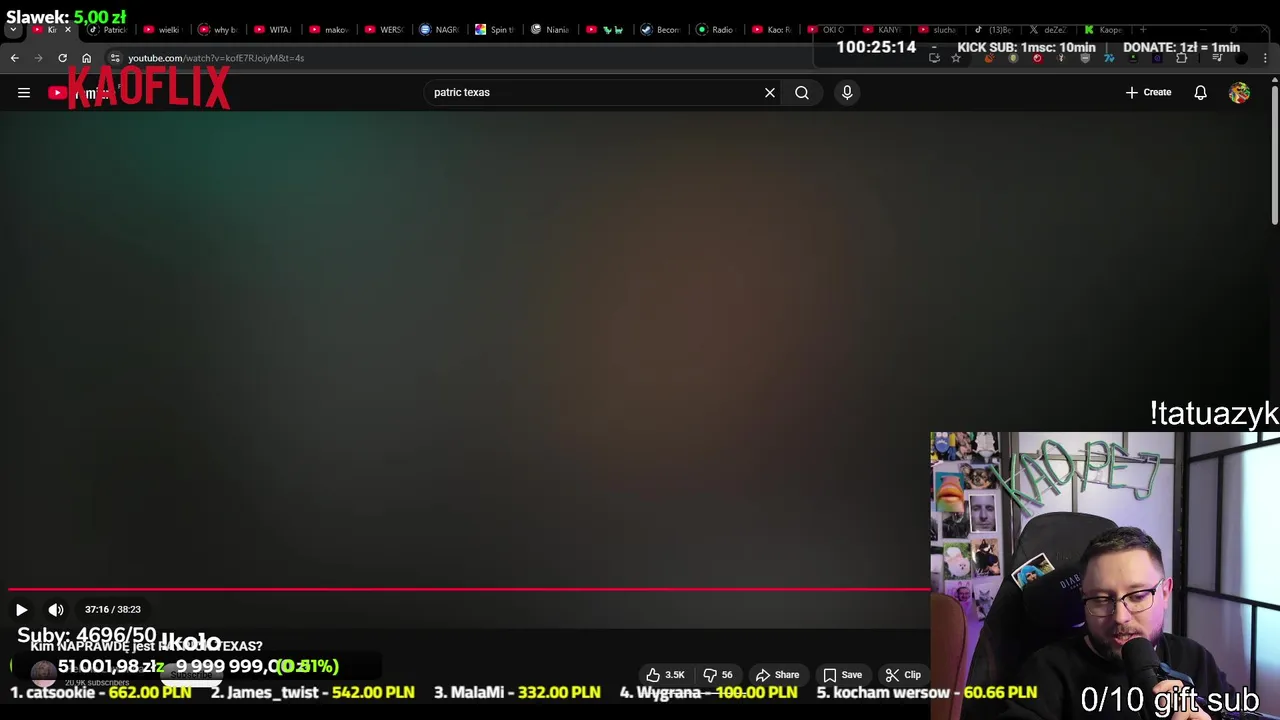Play the video

click(x=21, y=610)
